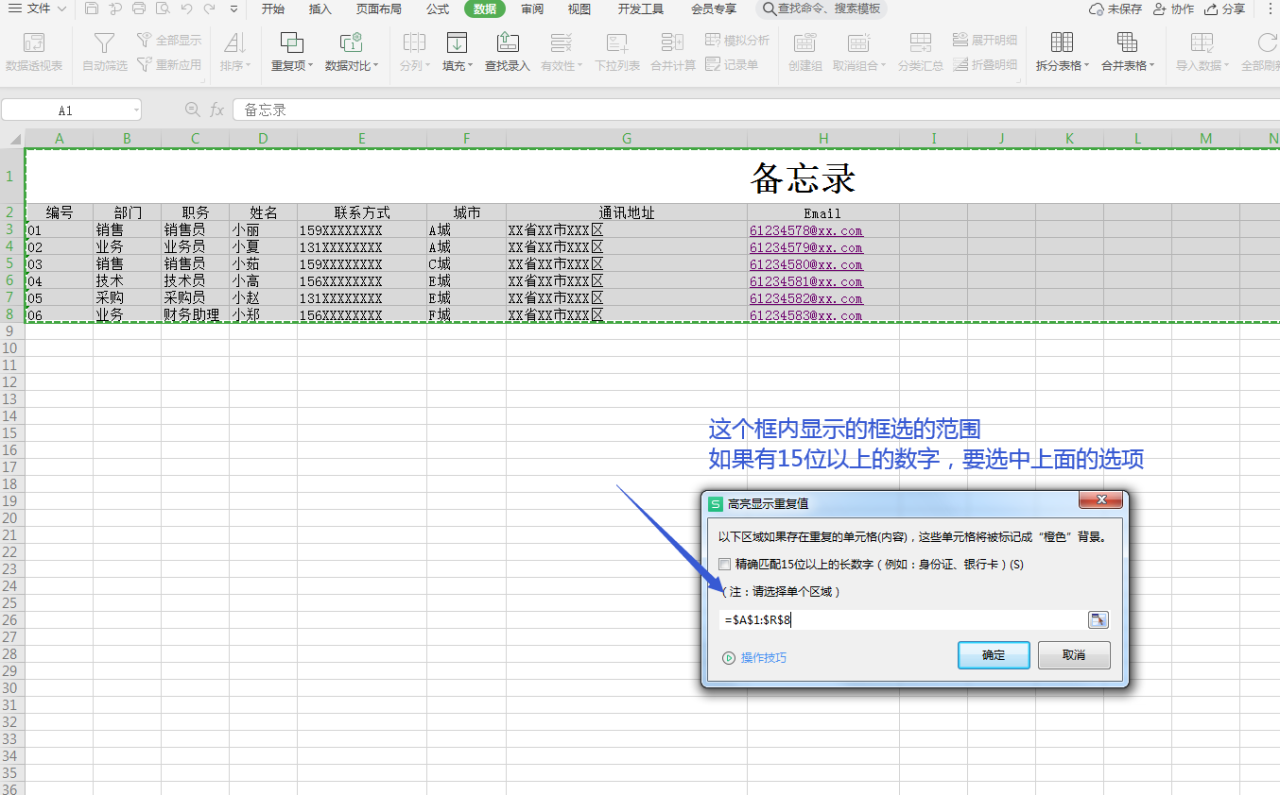Switch to the 页面布局 tab
This screenshot has width=1280, height=795.
pos(379,9)
